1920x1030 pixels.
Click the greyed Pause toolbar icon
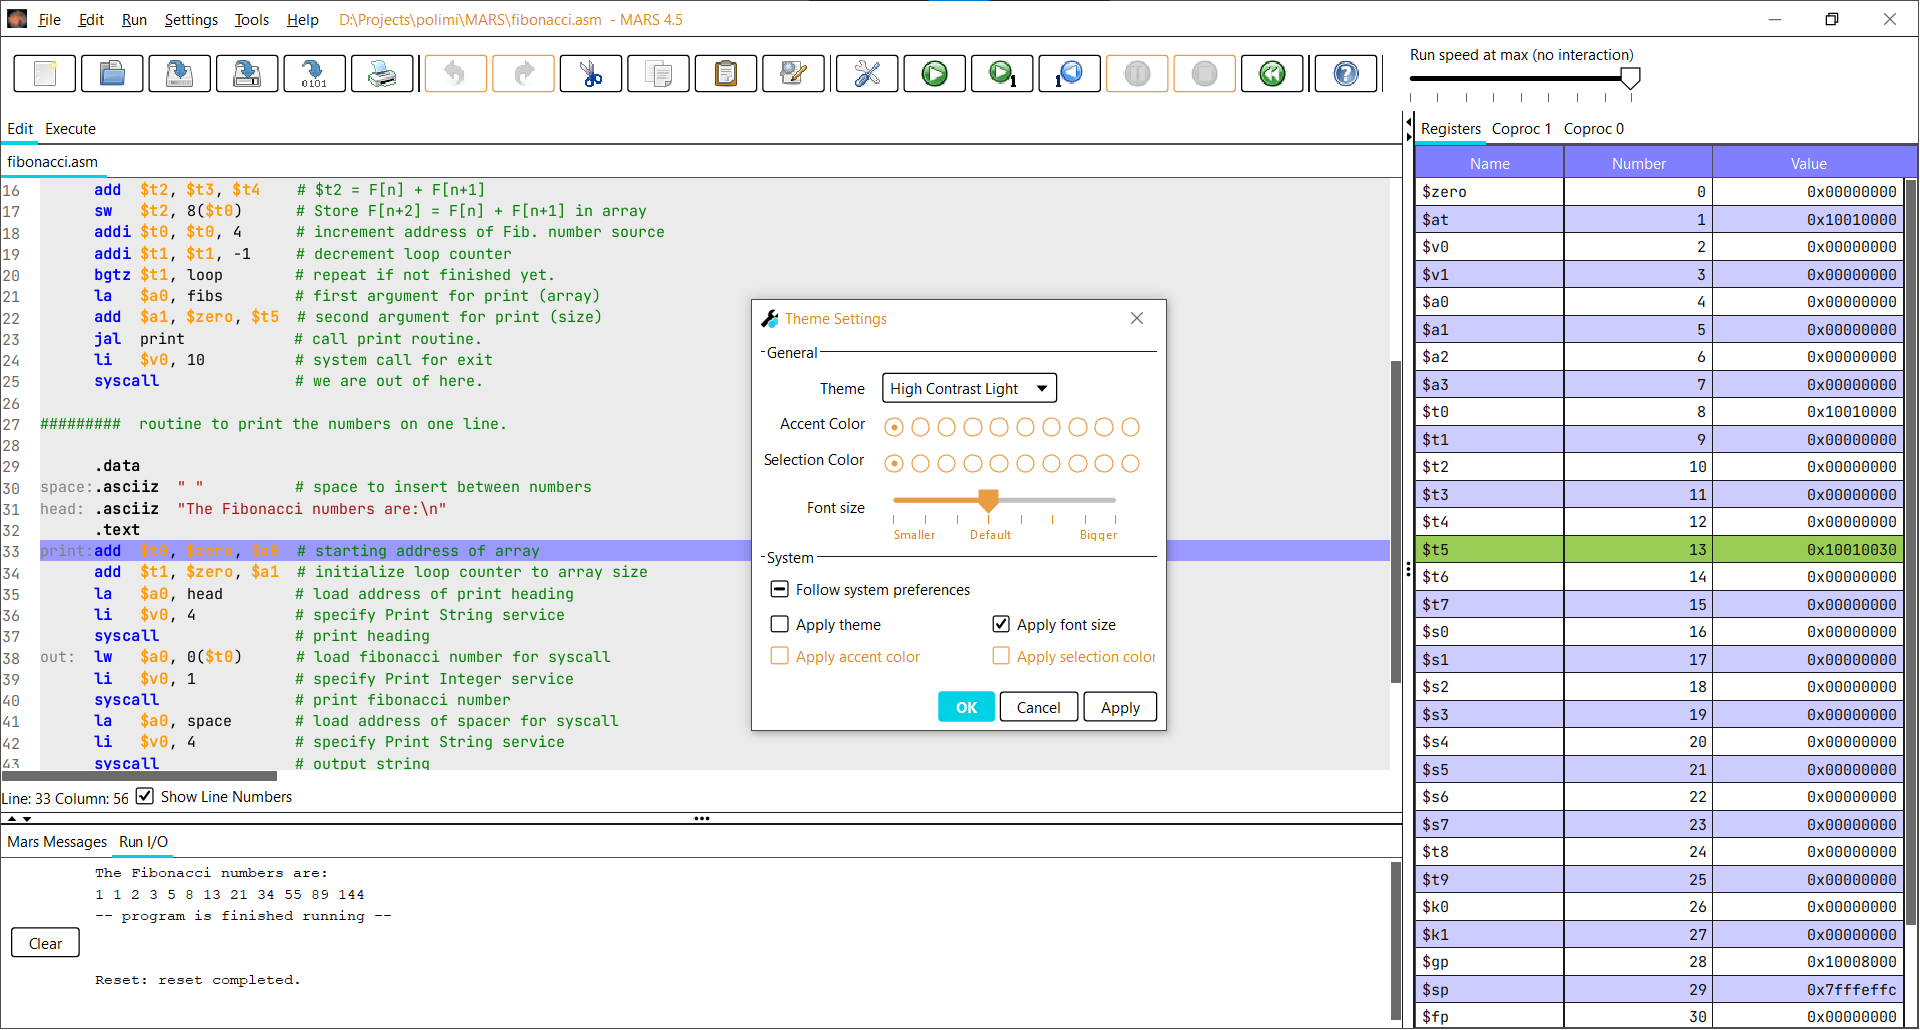1137,73
